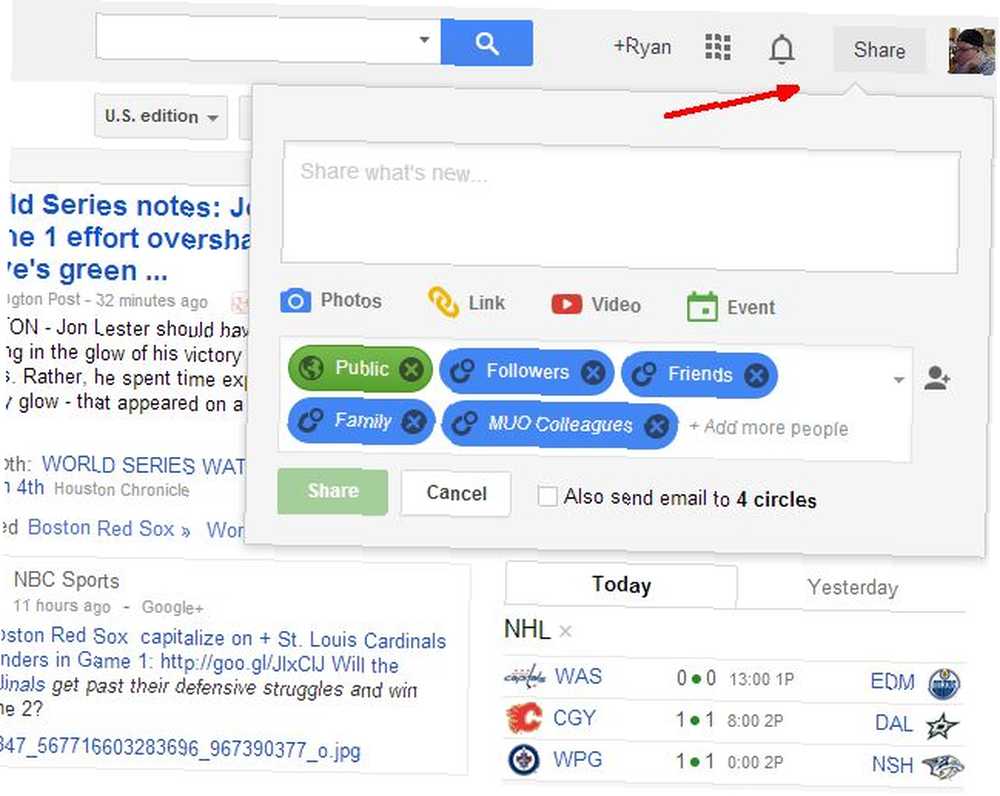Open the NSH team link
1000x796 pixels.
(x=893, y=764)
